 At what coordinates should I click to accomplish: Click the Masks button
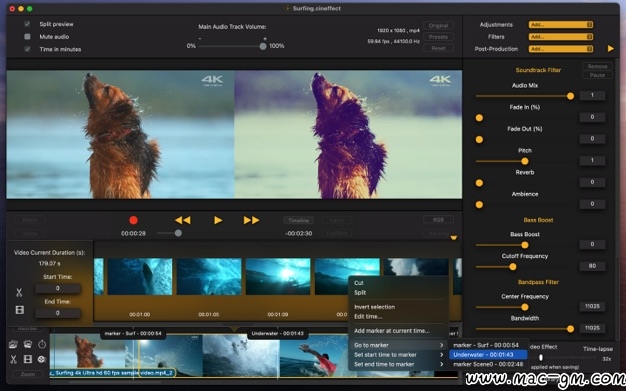(30, 220)
